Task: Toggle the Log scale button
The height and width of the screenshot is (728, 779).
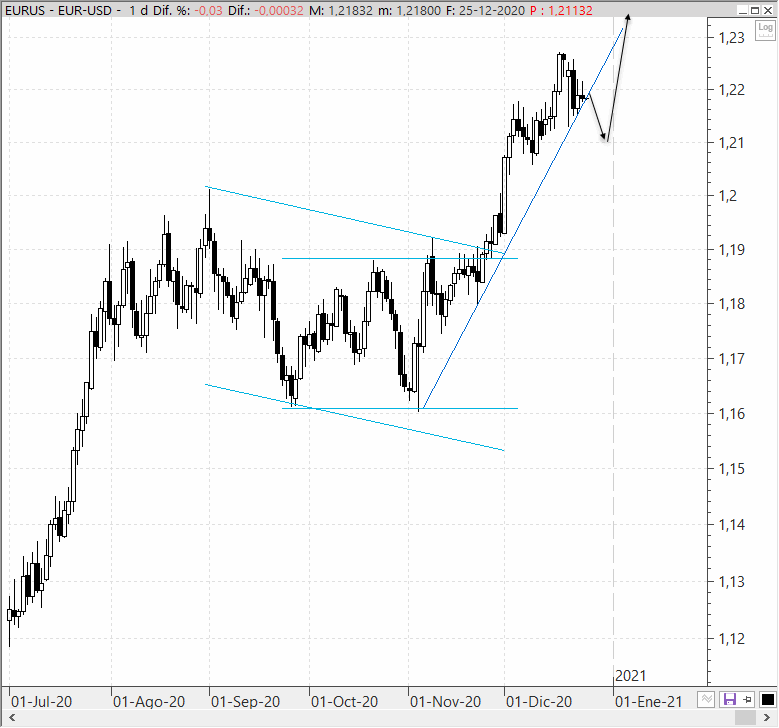Action: tap(765, 30)
